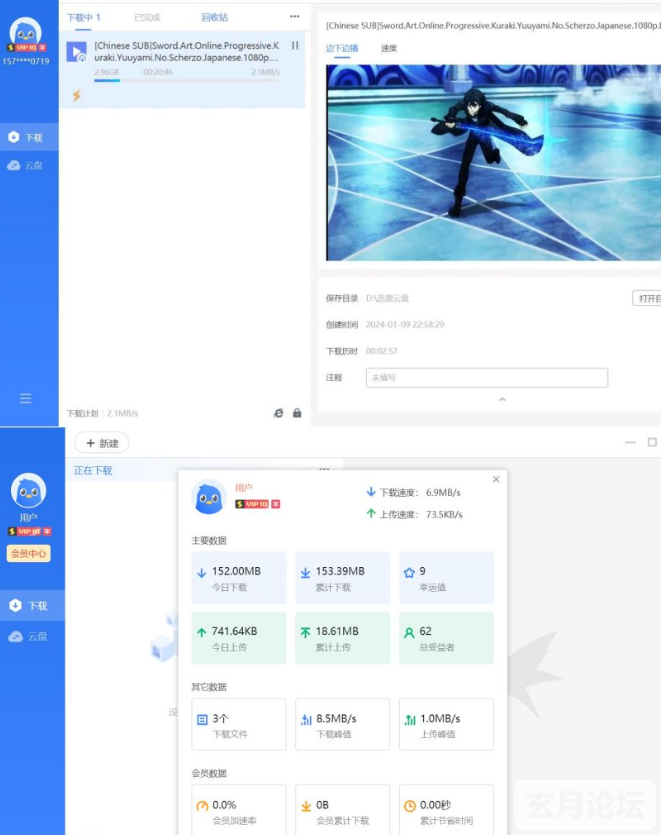Image resolution: width=661 pixels, height=835 pixels.
Task: Click the 注释 input field
Action: (x=487, y=378)
